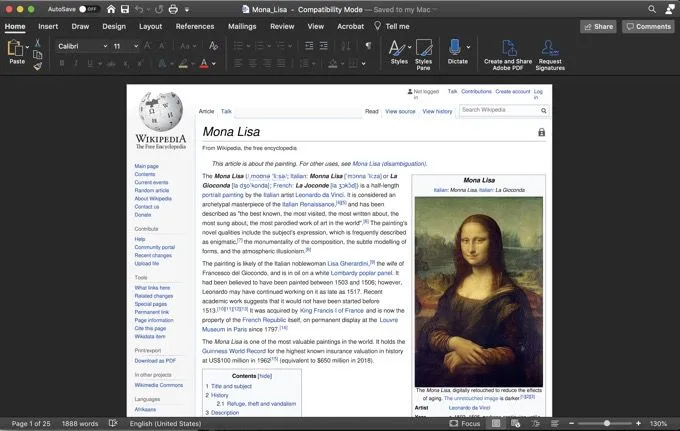680x431 pixels.
Task: Click the Home icon in title bar
Action: (111, 9)
